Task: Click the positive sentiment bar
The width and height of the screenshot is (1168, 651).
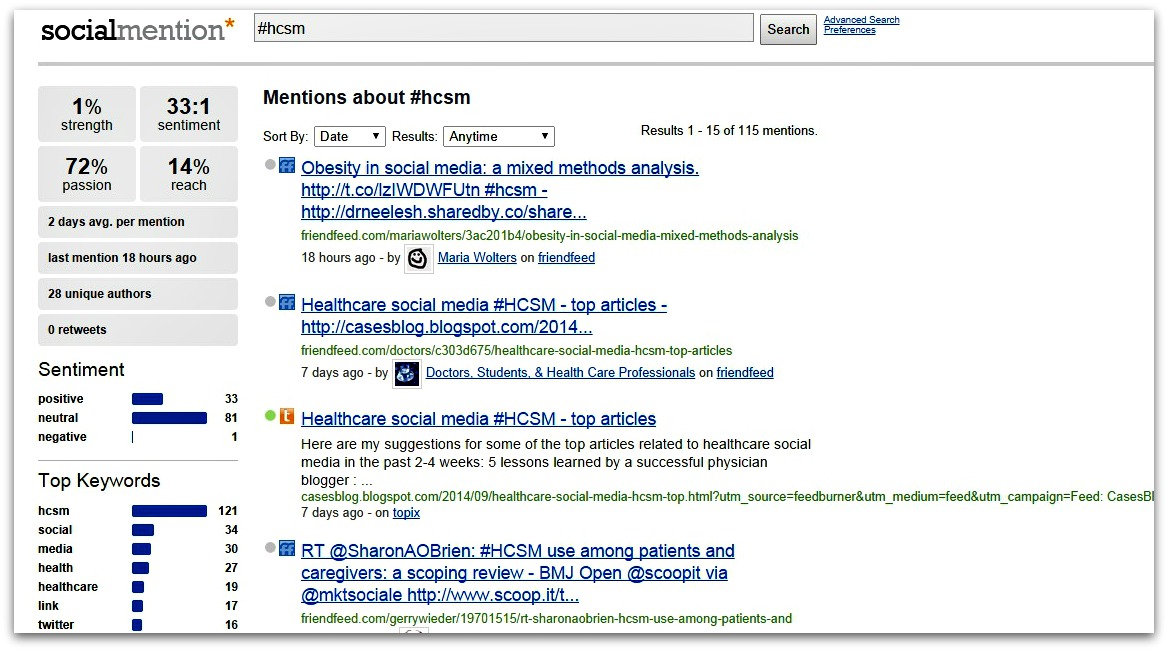Action: (x=147, y=399)
